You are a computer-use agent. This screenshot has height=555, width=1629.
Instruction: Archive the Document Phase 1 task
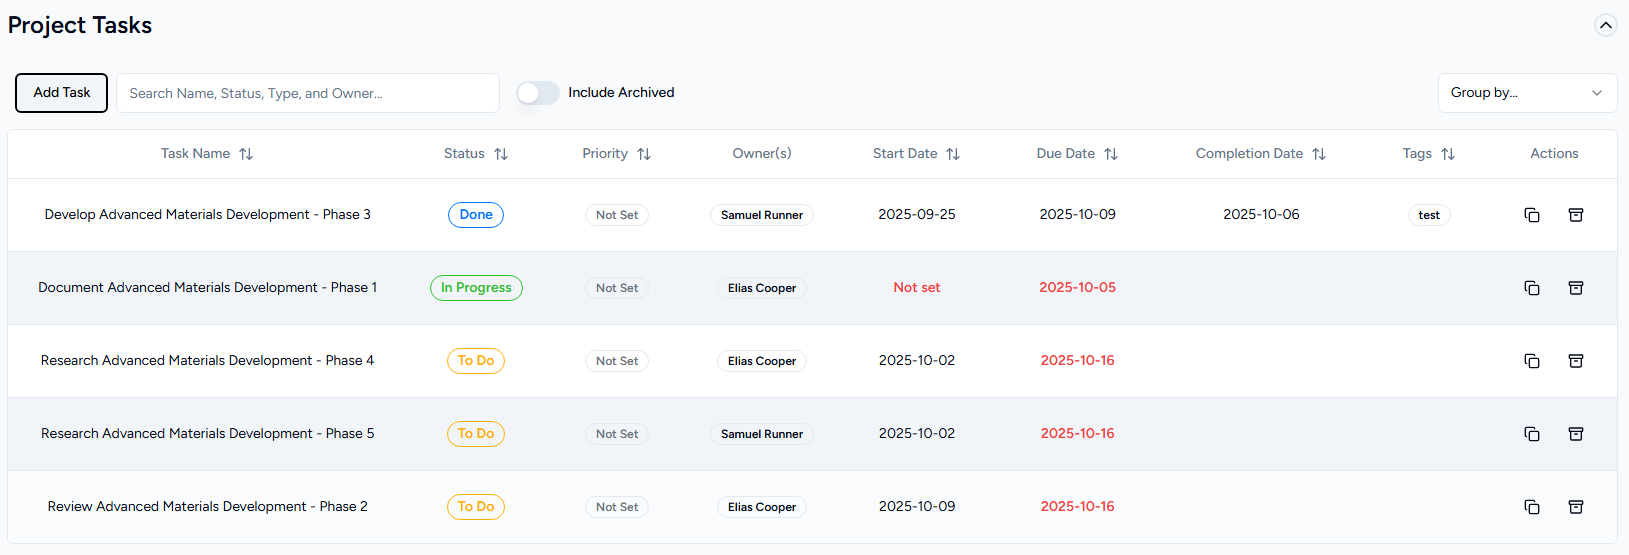tap(1575, 288)
